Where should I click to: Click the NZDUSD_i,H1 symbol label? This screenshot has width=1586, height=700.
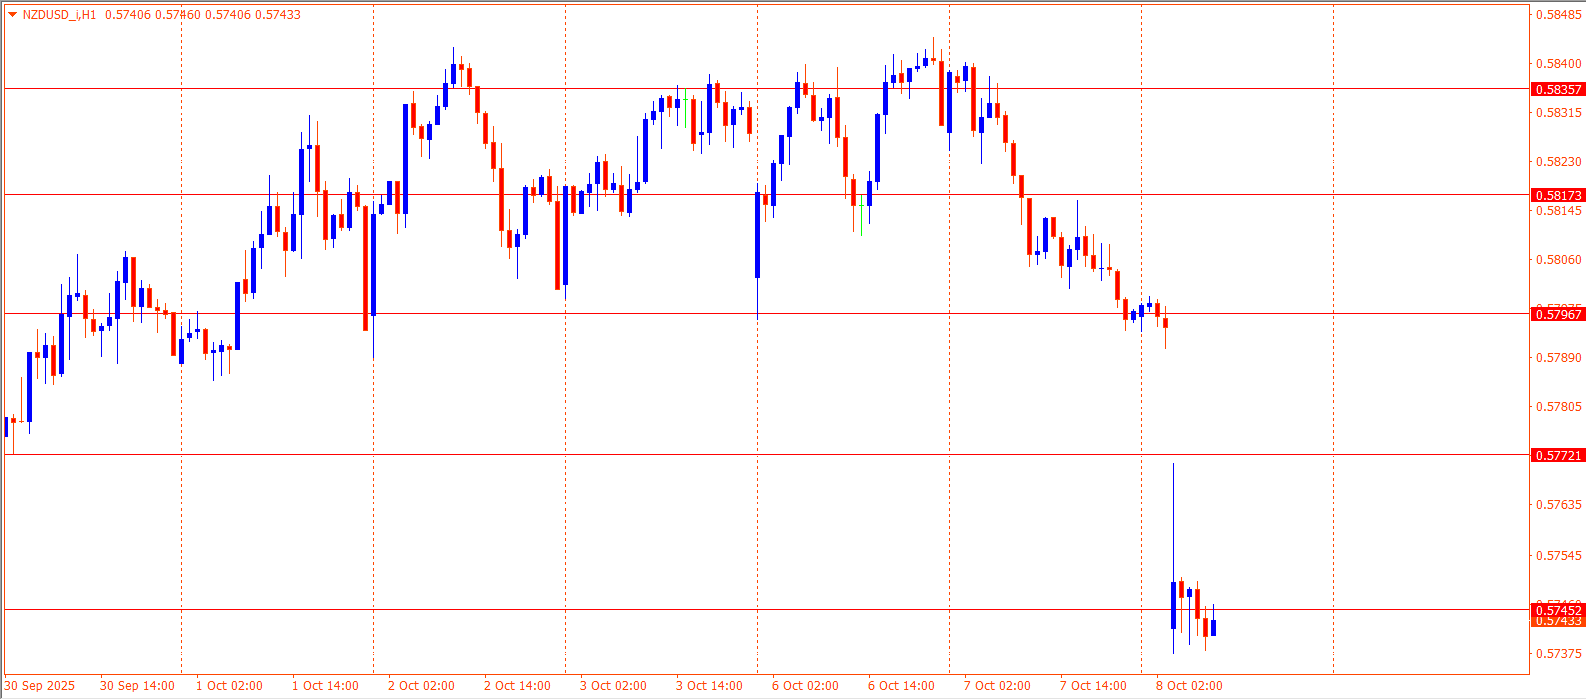(59, 15)
